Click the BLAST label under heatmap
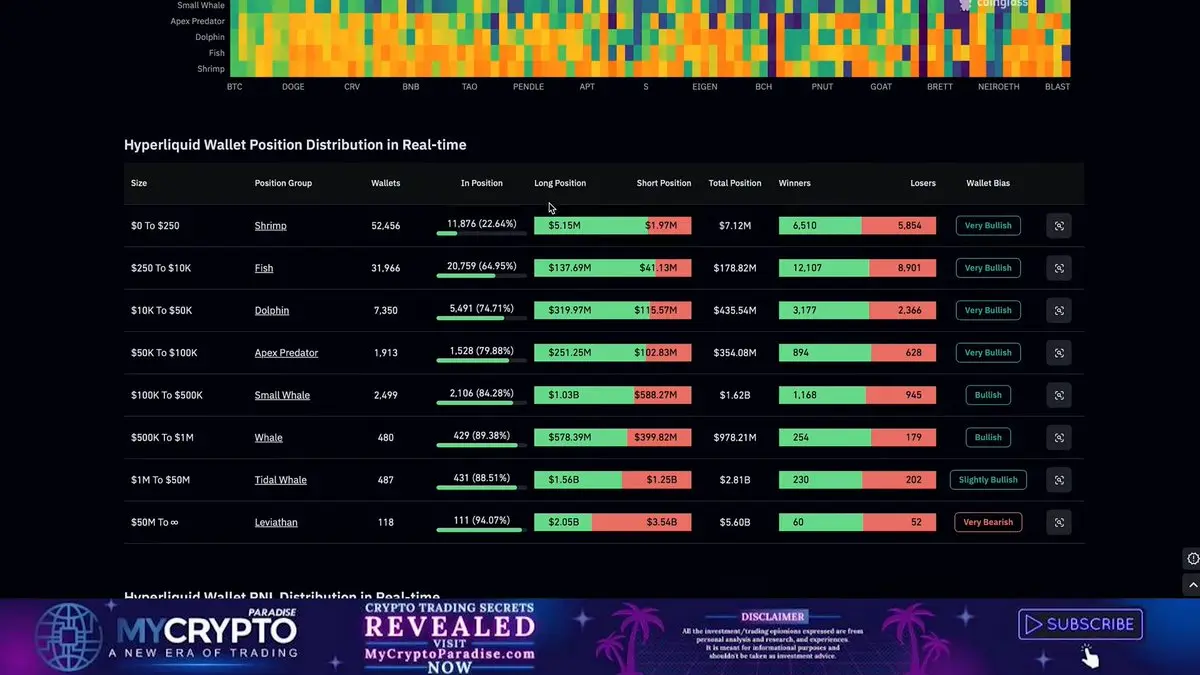Screen dimensions: 1200x675 [1057, 87]
